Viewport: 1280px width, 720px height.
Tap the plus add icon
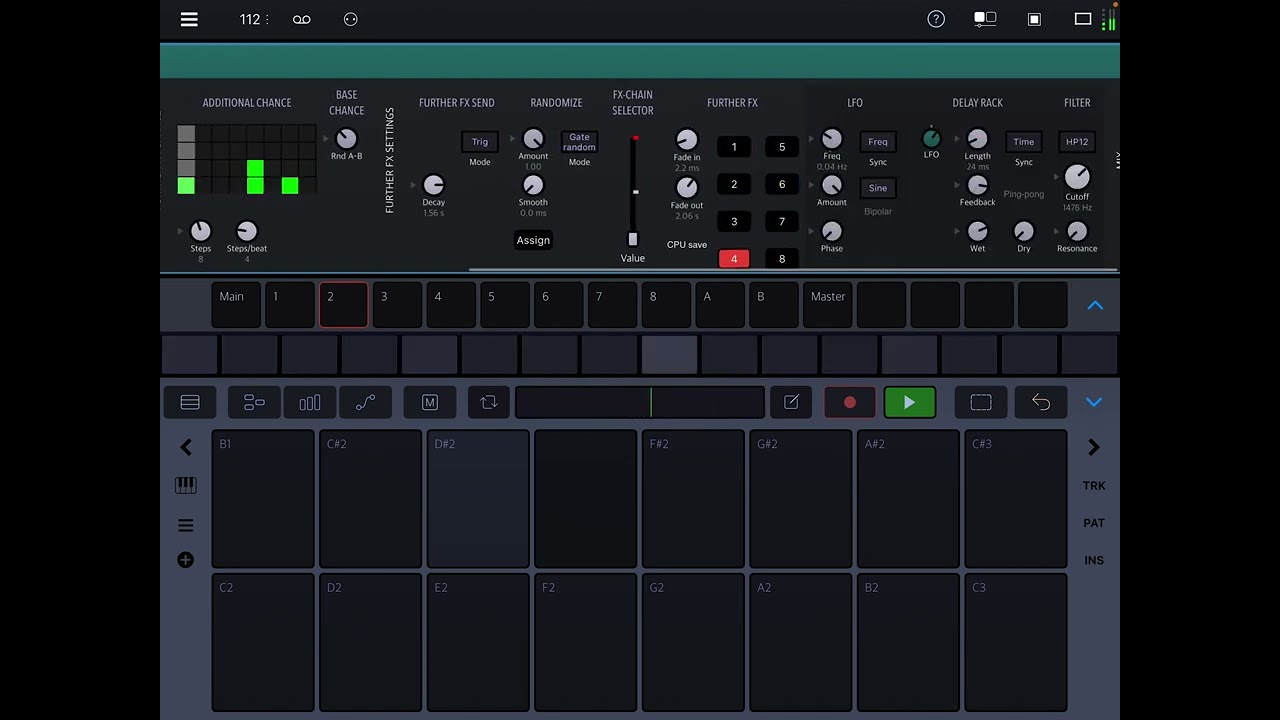click(186, 560)
